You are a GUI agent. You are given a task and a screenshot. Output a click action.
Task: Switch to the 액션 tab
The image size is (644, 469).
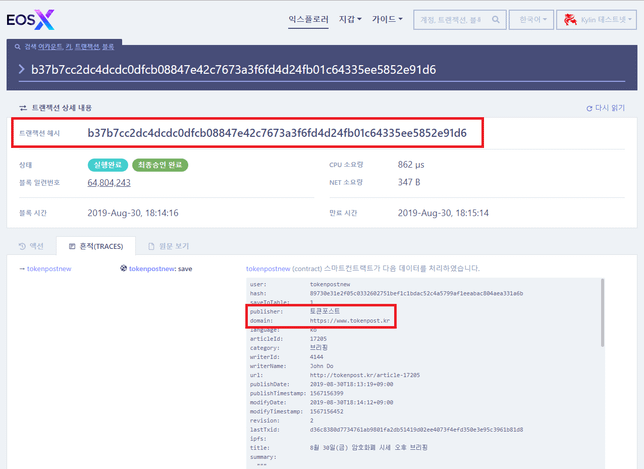coord(32,245)
